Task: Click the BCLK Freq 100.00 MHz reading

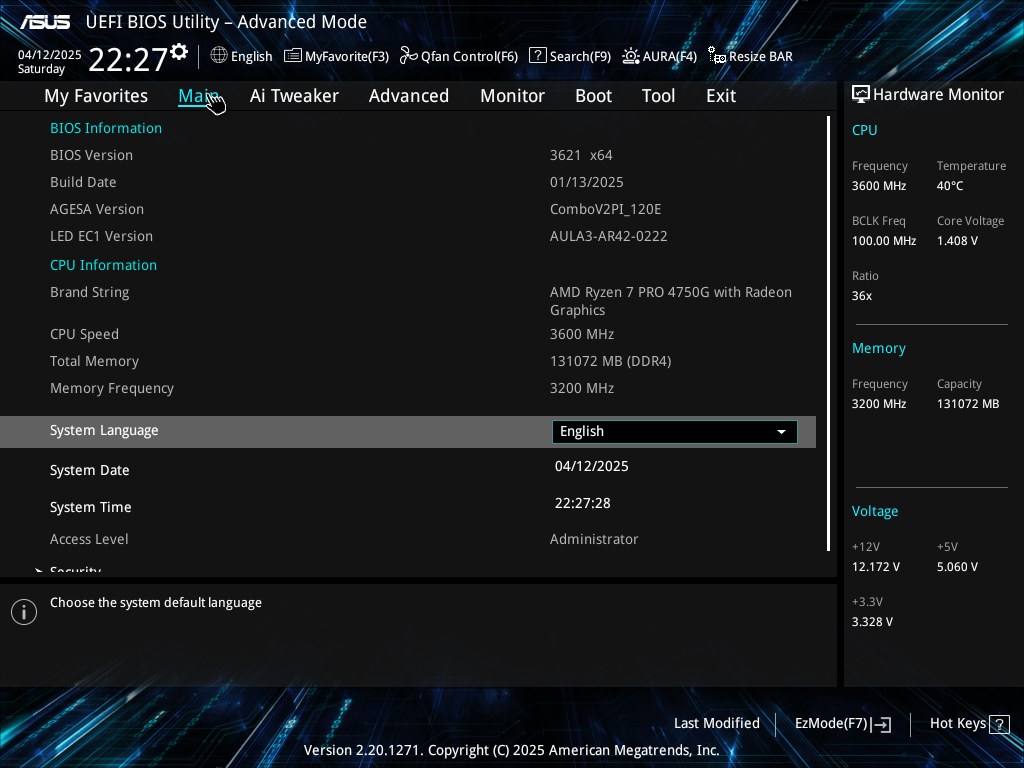Action: coord(884,241)
